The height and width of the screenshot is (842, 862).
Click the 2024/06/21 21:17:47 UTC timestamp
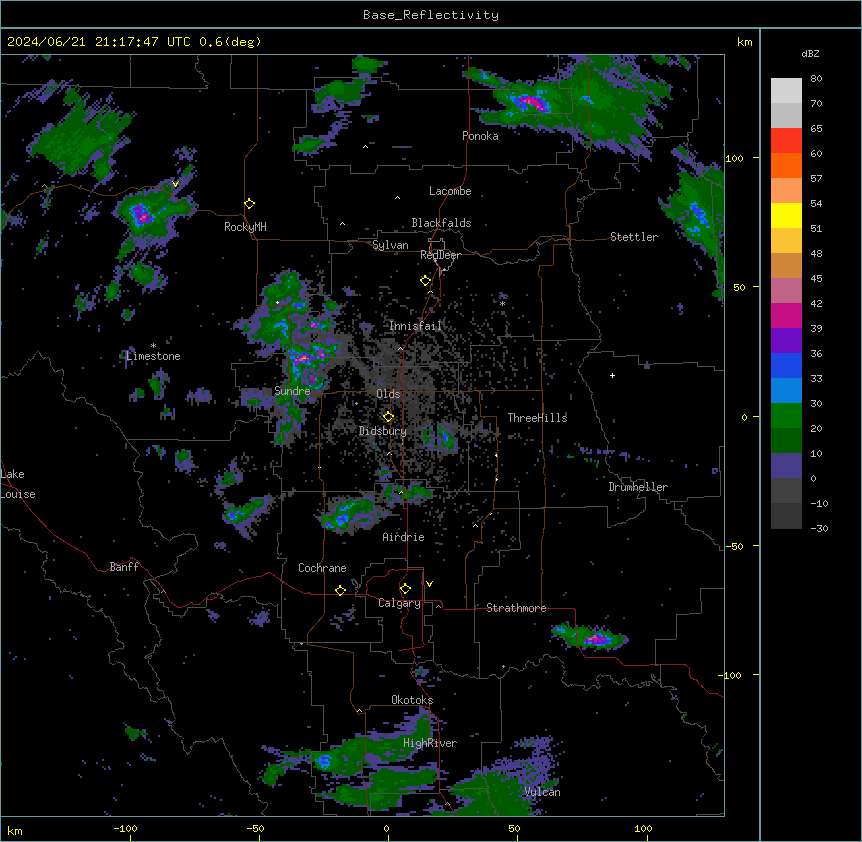click(99, 42)
